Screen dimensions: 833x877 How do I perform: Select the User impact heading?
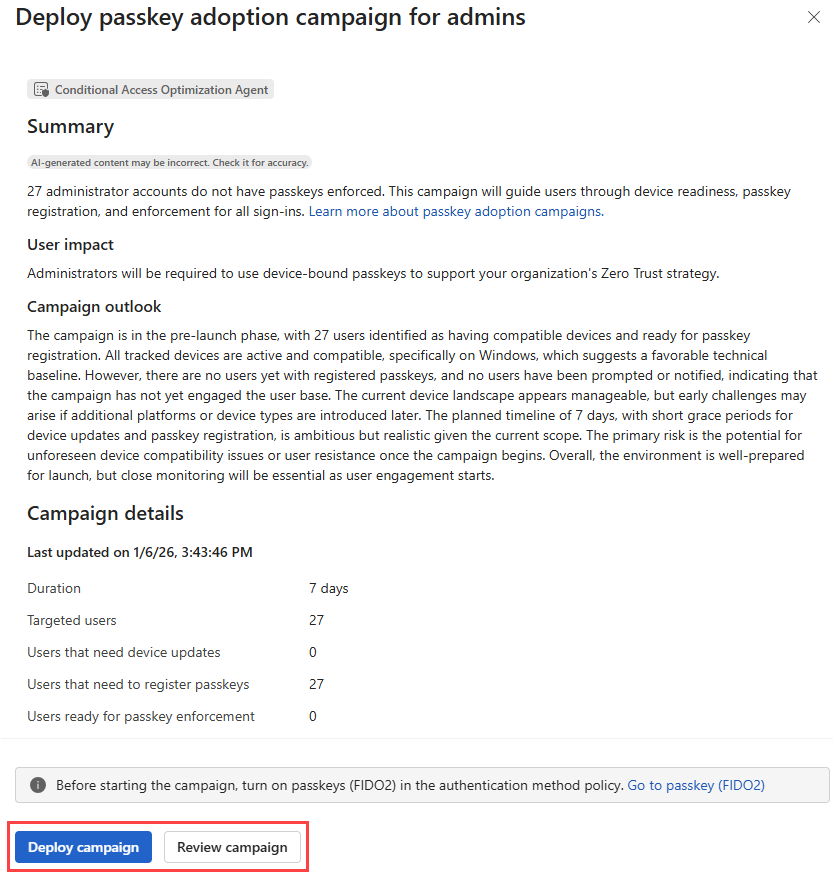pyautogui.click(x=70, y=244)
